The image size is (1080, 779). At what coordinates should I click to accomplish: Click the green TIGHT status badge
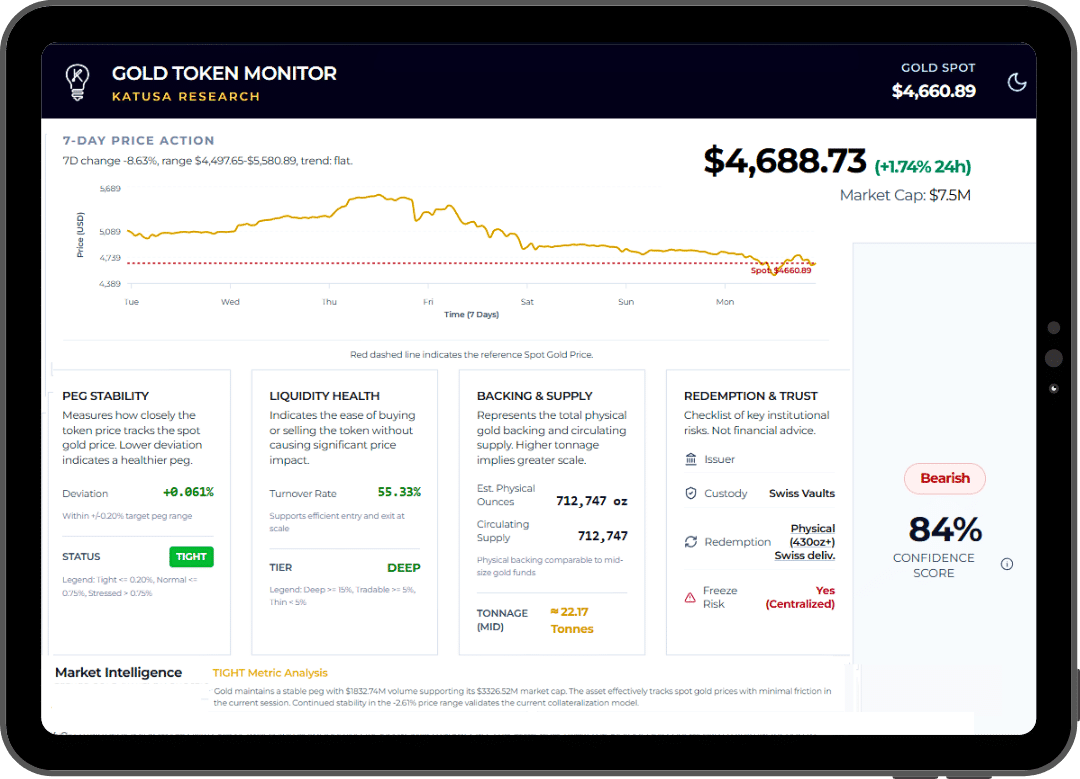point(191,557)
